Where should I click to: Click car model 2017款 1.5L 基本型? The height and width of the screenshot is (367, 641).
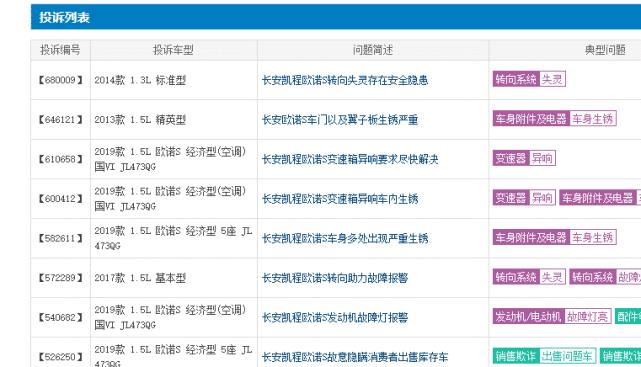pos(140,278)
